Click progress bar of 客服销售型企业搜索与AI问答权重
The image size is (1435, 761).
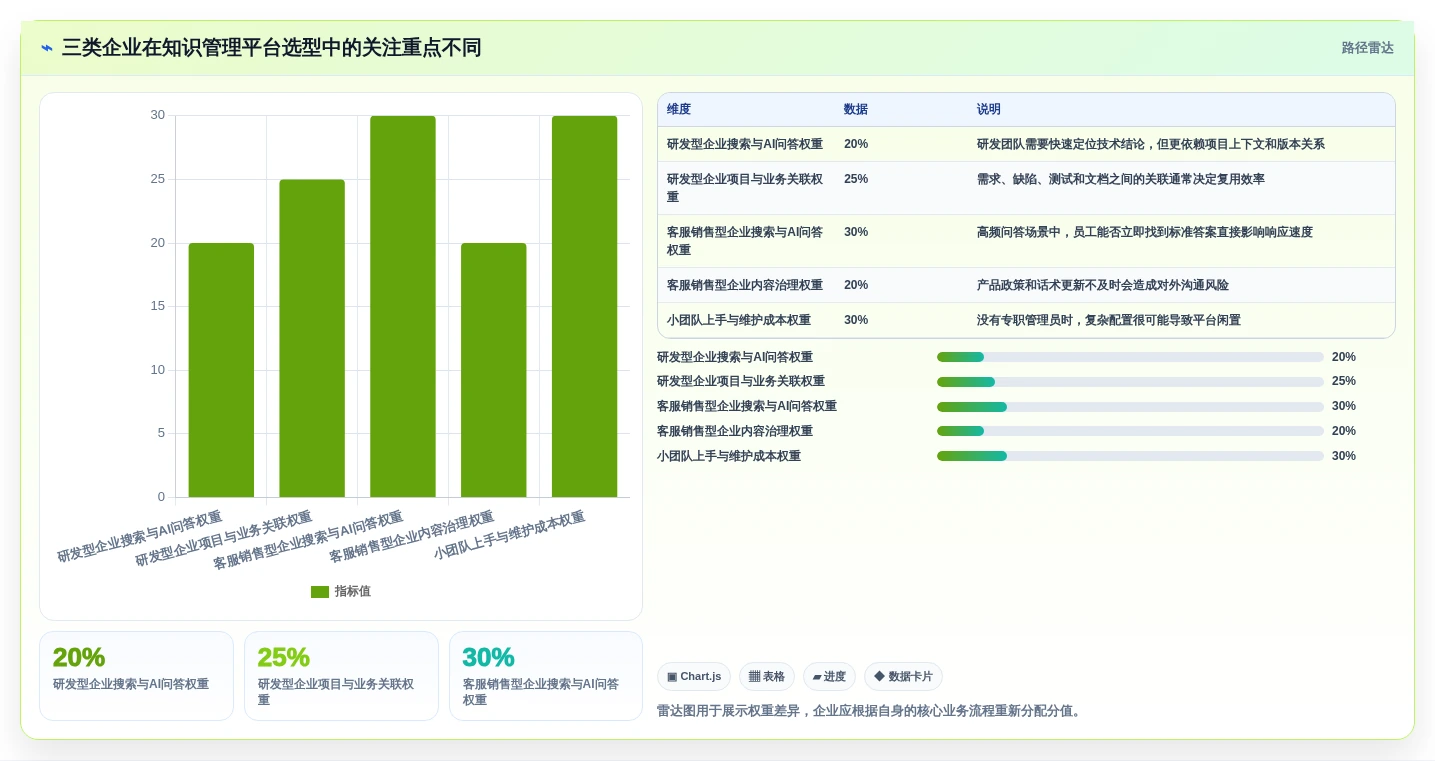pyautogui.click(x=1130, y=407)
